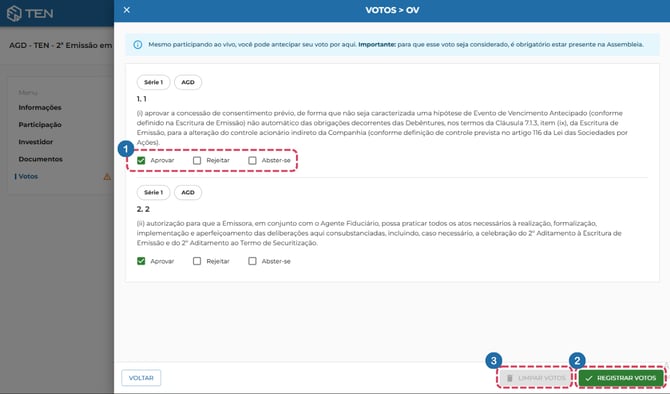Close the Votos panel with the X icon
The height and width of the screenshot is (394, 670).
pos(126,10)
